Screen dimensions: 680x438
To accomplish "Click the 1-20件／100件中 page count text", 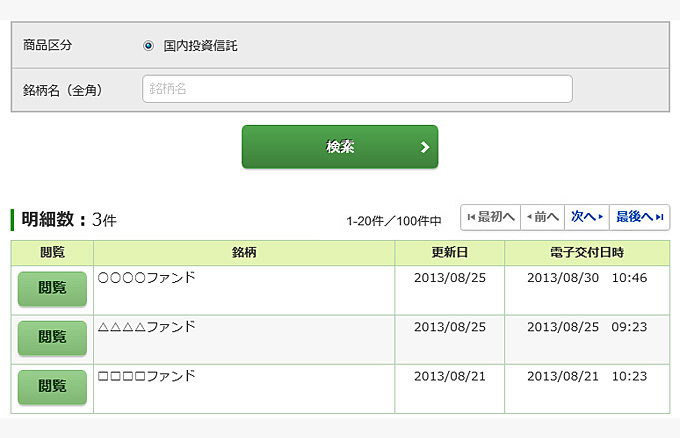I will coord(394,221).
